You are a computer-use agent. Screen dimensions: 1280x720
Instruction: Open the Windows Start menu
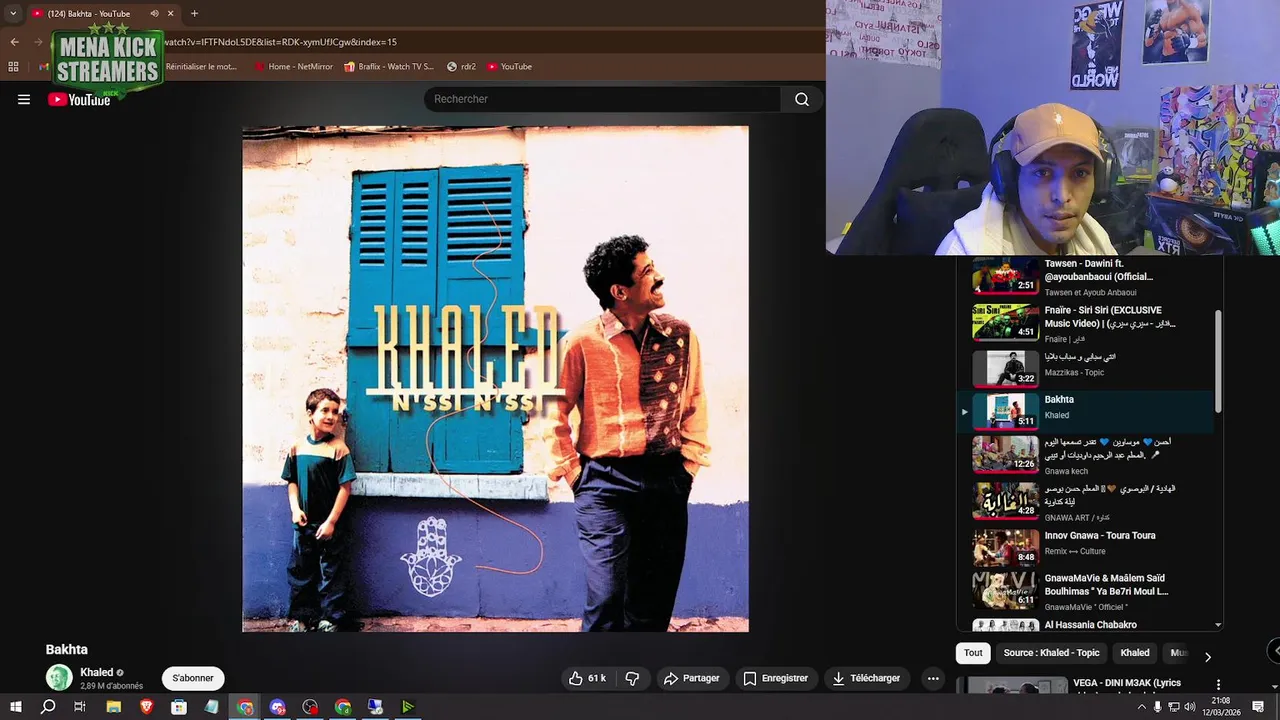15,707
